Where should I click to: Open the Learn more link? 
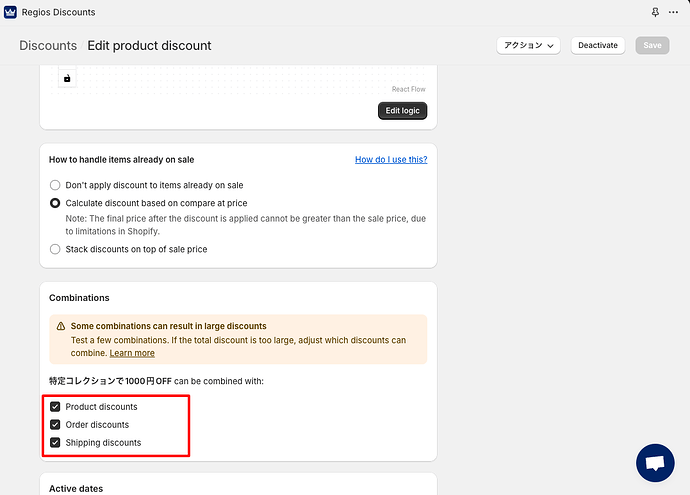coord(132,353)
